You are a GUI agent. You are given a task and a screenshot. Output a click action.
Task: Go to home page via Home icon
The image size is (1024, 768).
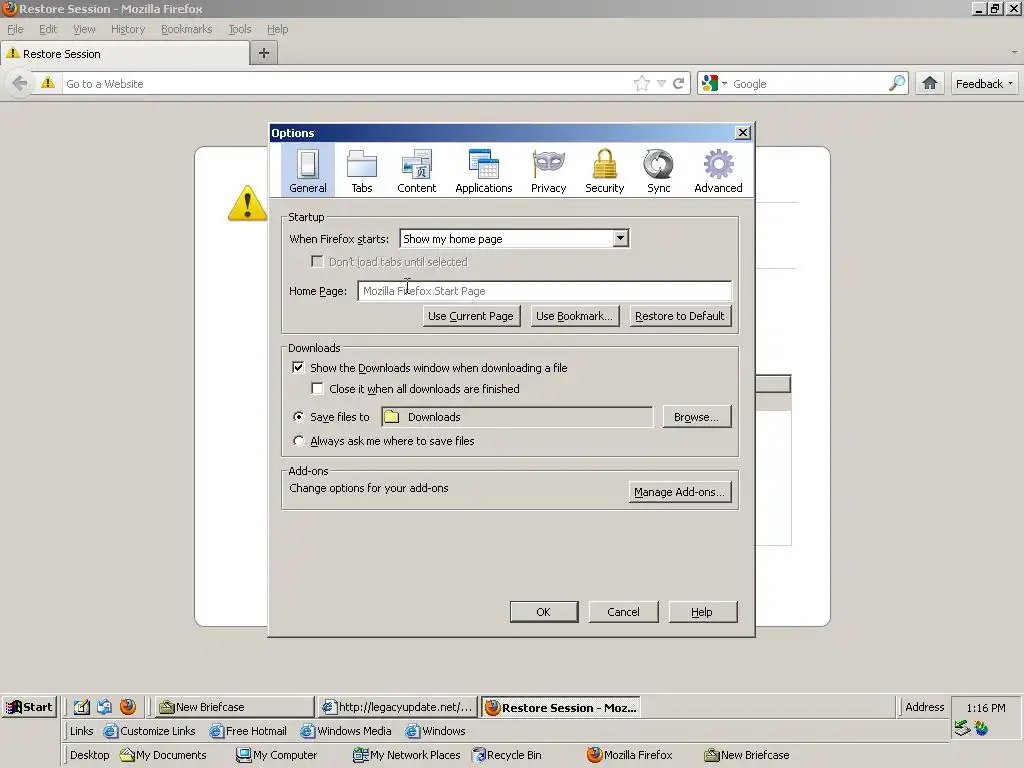tap(930, 83)
